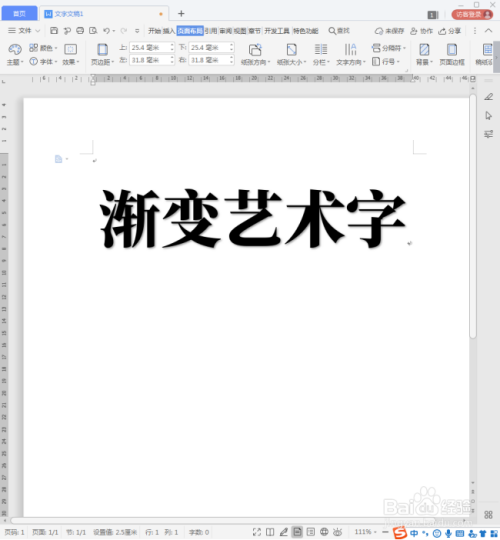Click the 字数: 0 word count
This screenshot has width=500, height=540.
199,532
